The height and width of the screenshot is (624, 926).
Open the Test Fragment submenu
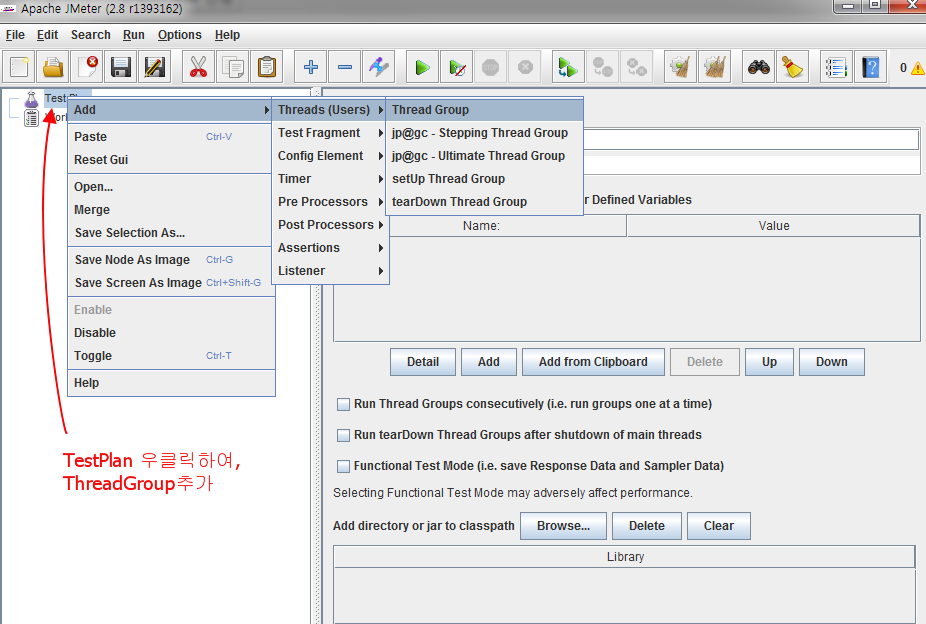click(330, 133)
